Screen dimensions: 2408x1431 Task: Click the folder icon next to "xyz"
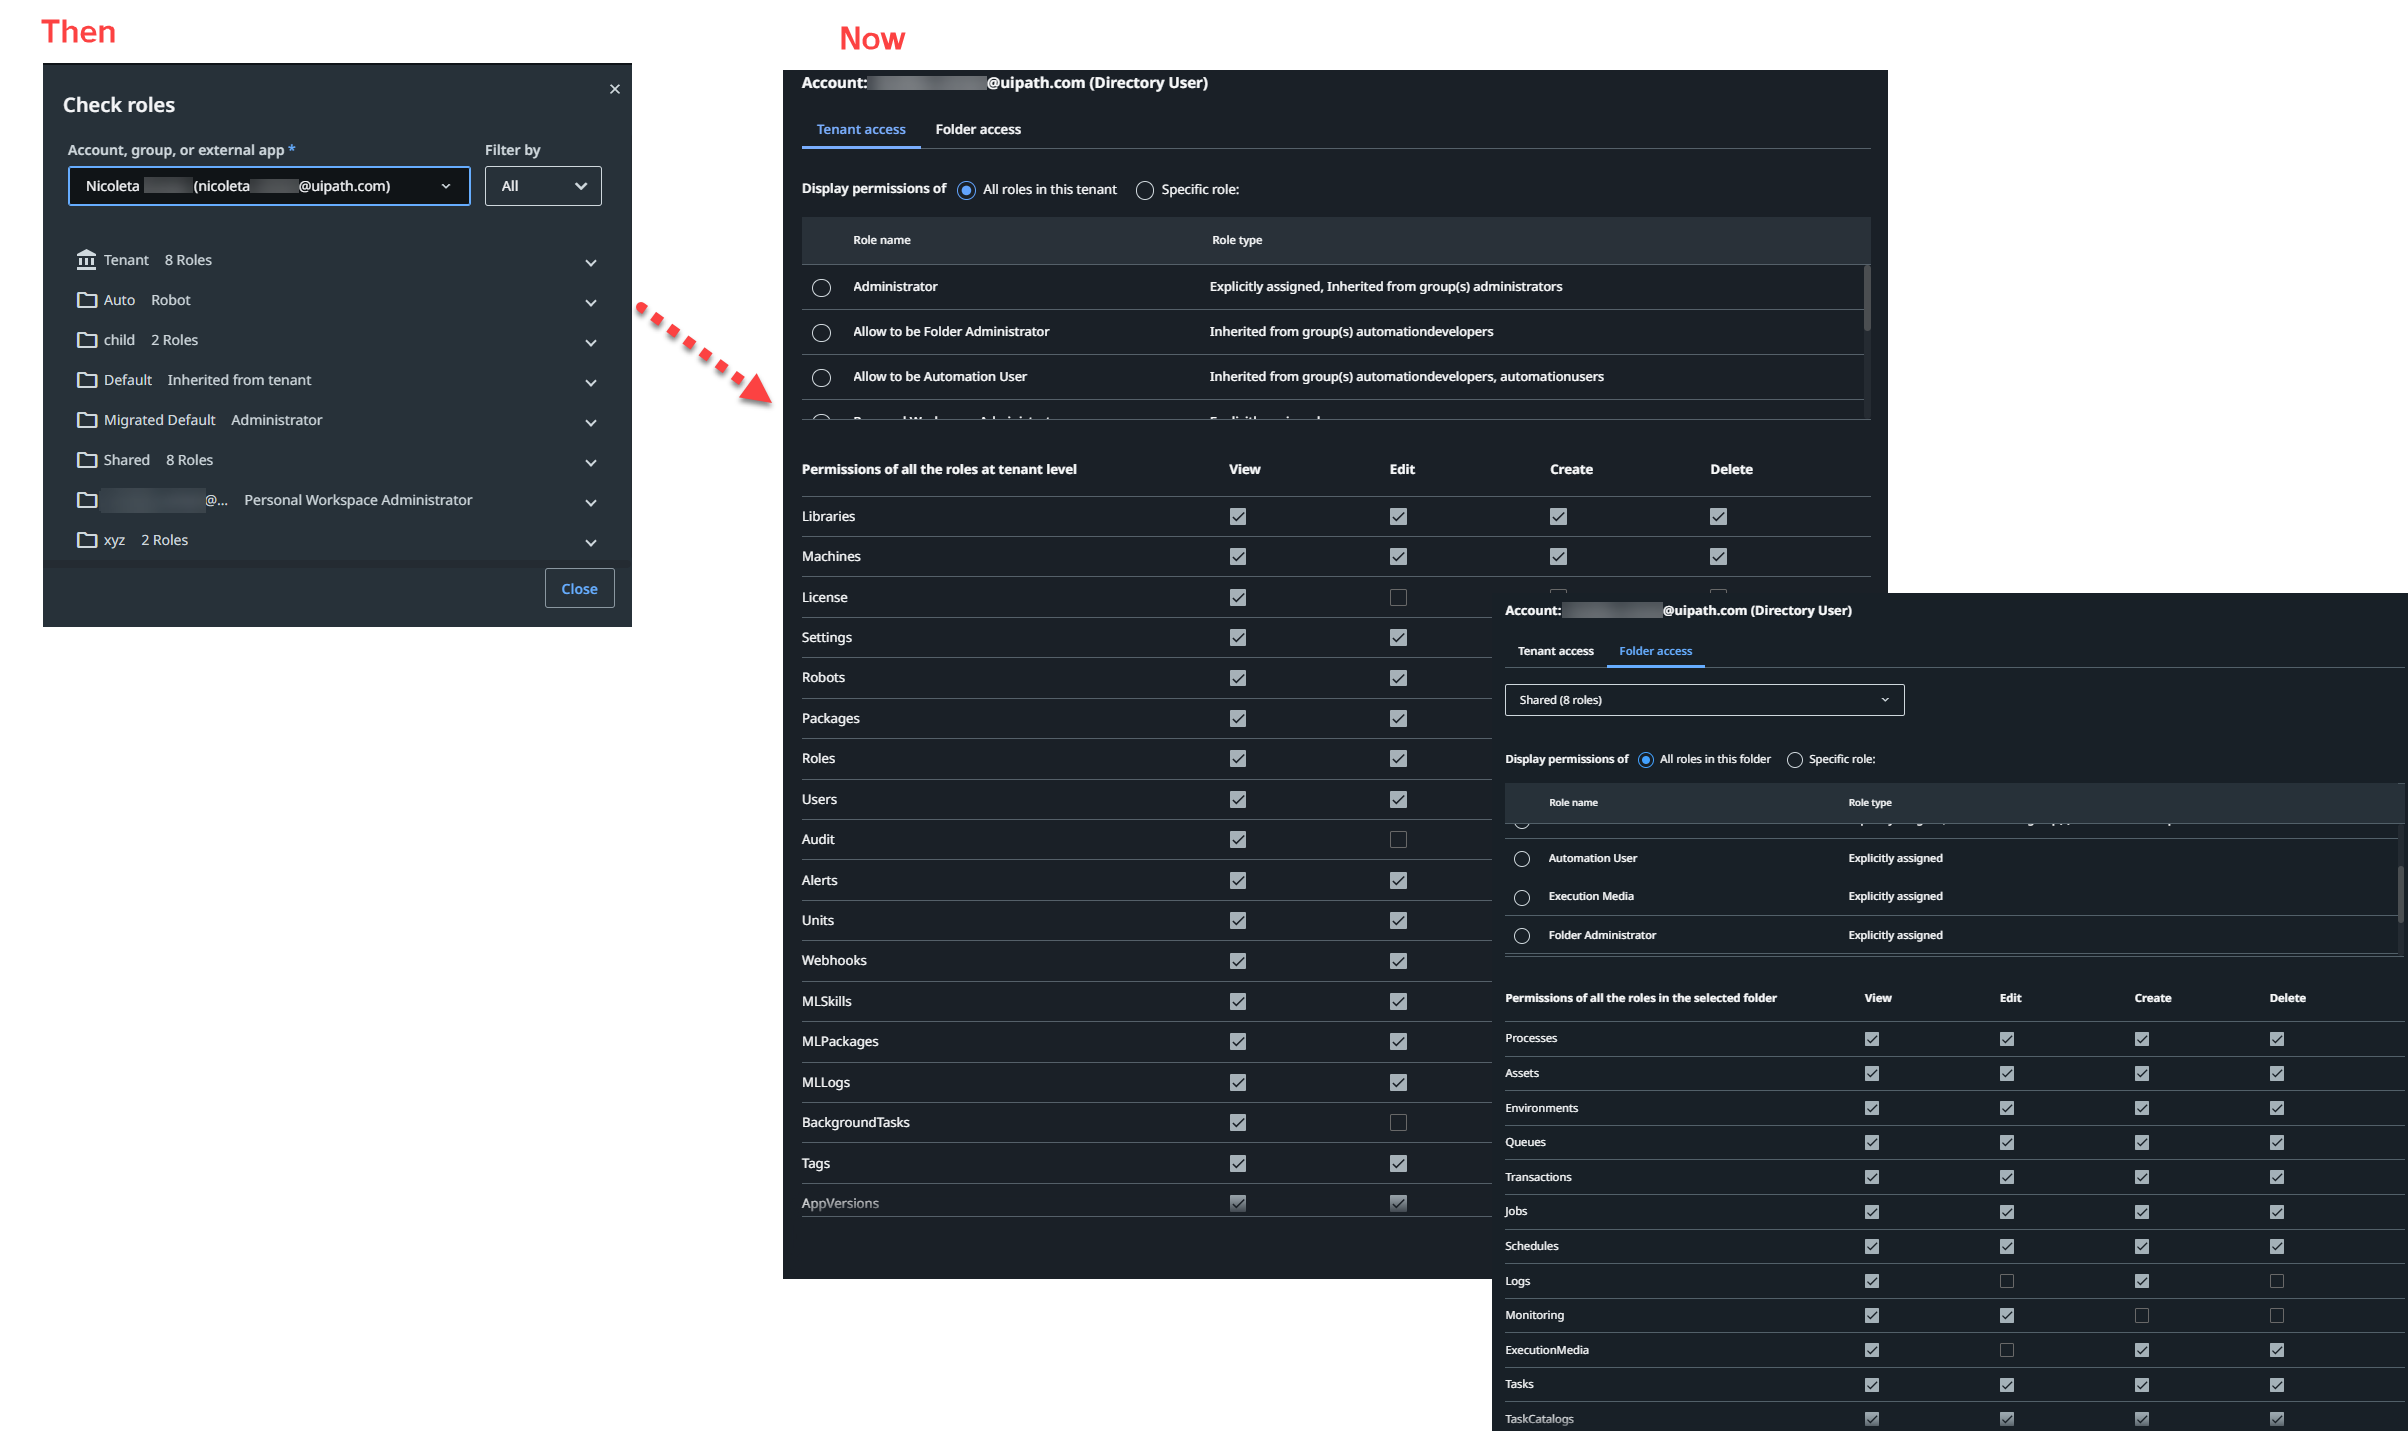tap(87, 540)
